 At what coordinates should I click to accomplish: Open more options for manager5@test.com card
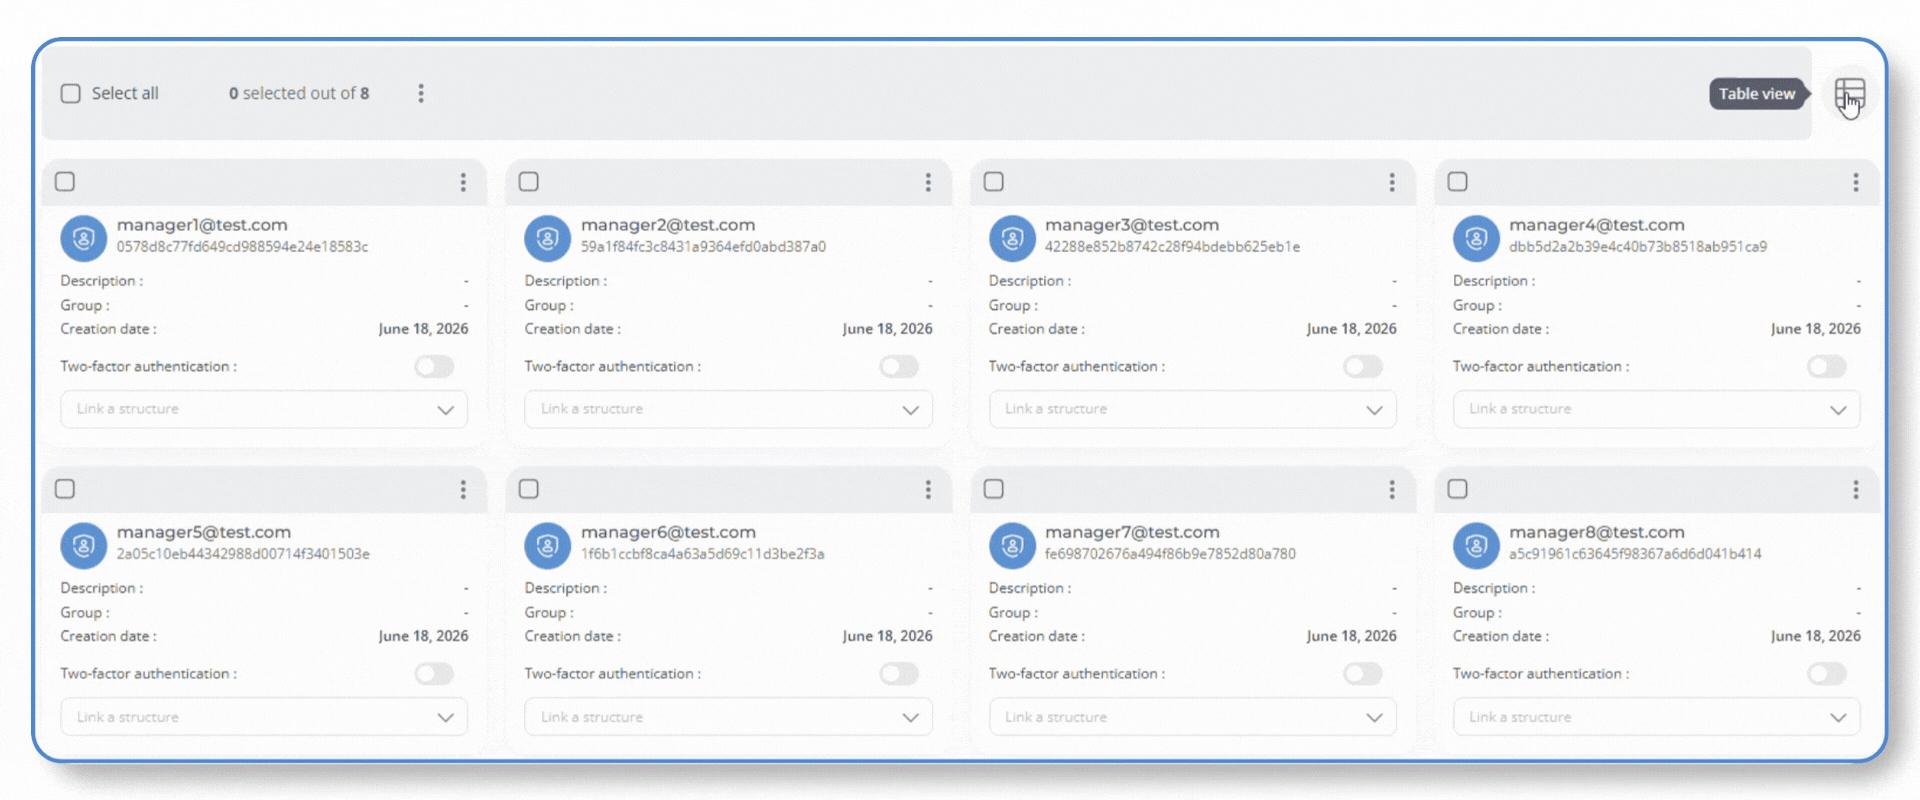tap(463, 489)
